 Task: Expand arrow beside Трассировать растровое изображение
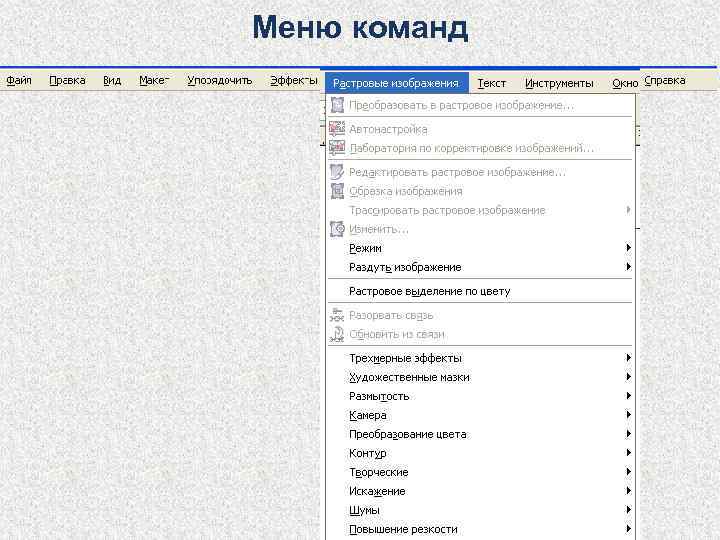pyautogui.click(x=628, y=209)
